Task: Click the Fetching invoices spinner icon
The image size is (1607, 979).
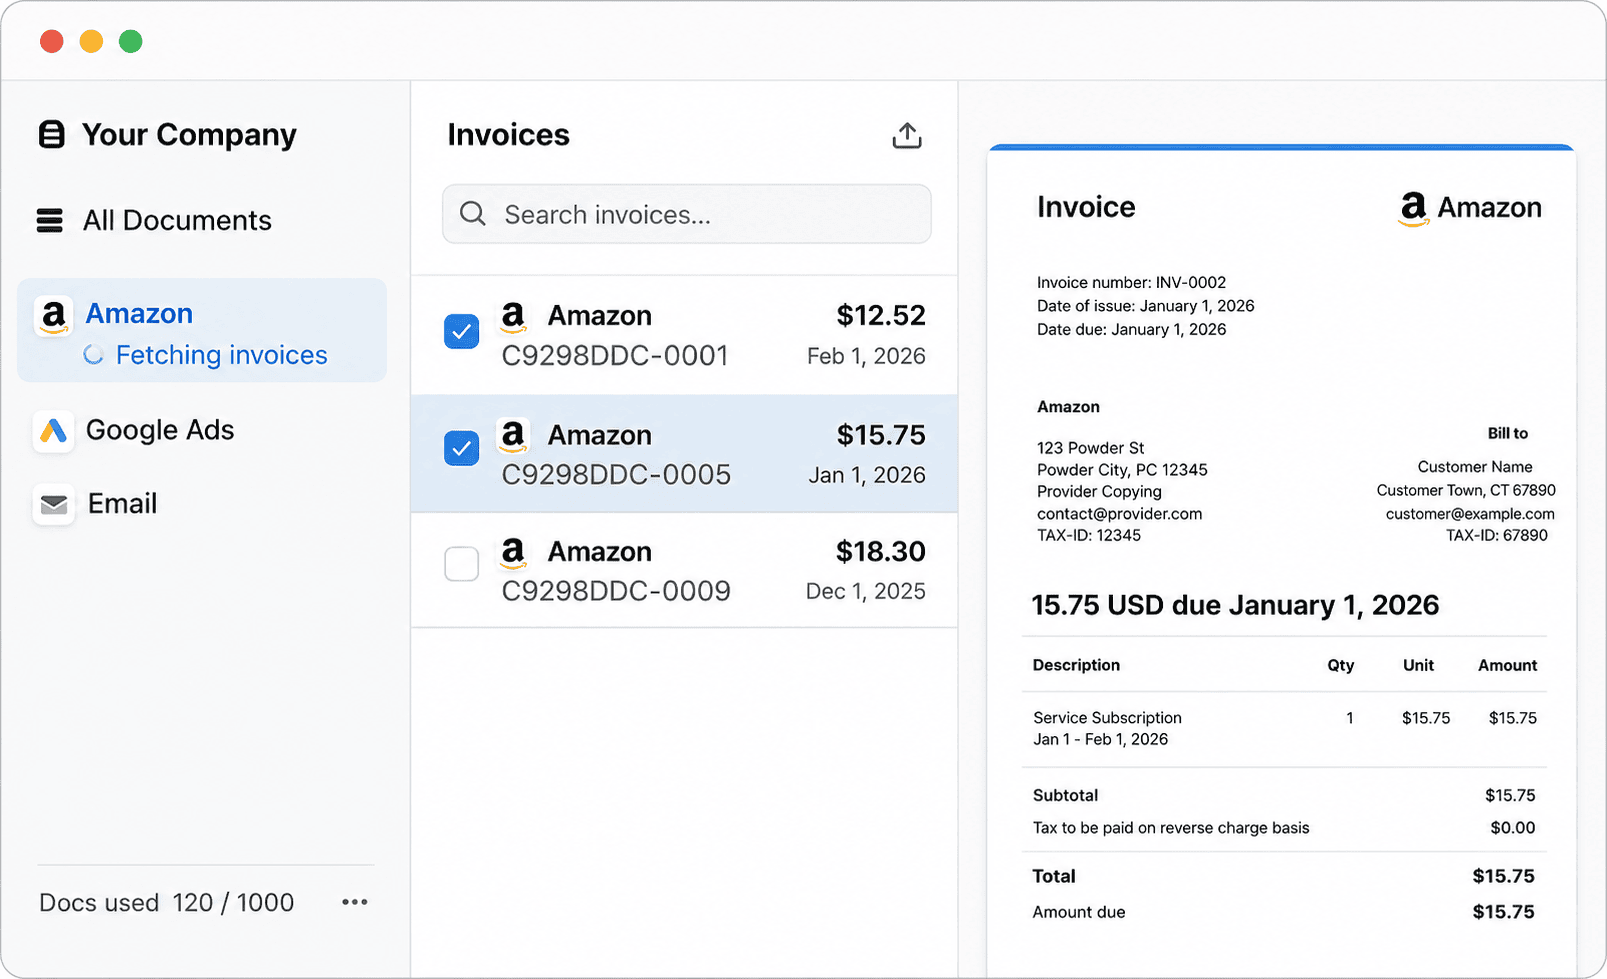Action: coord(94,355)
